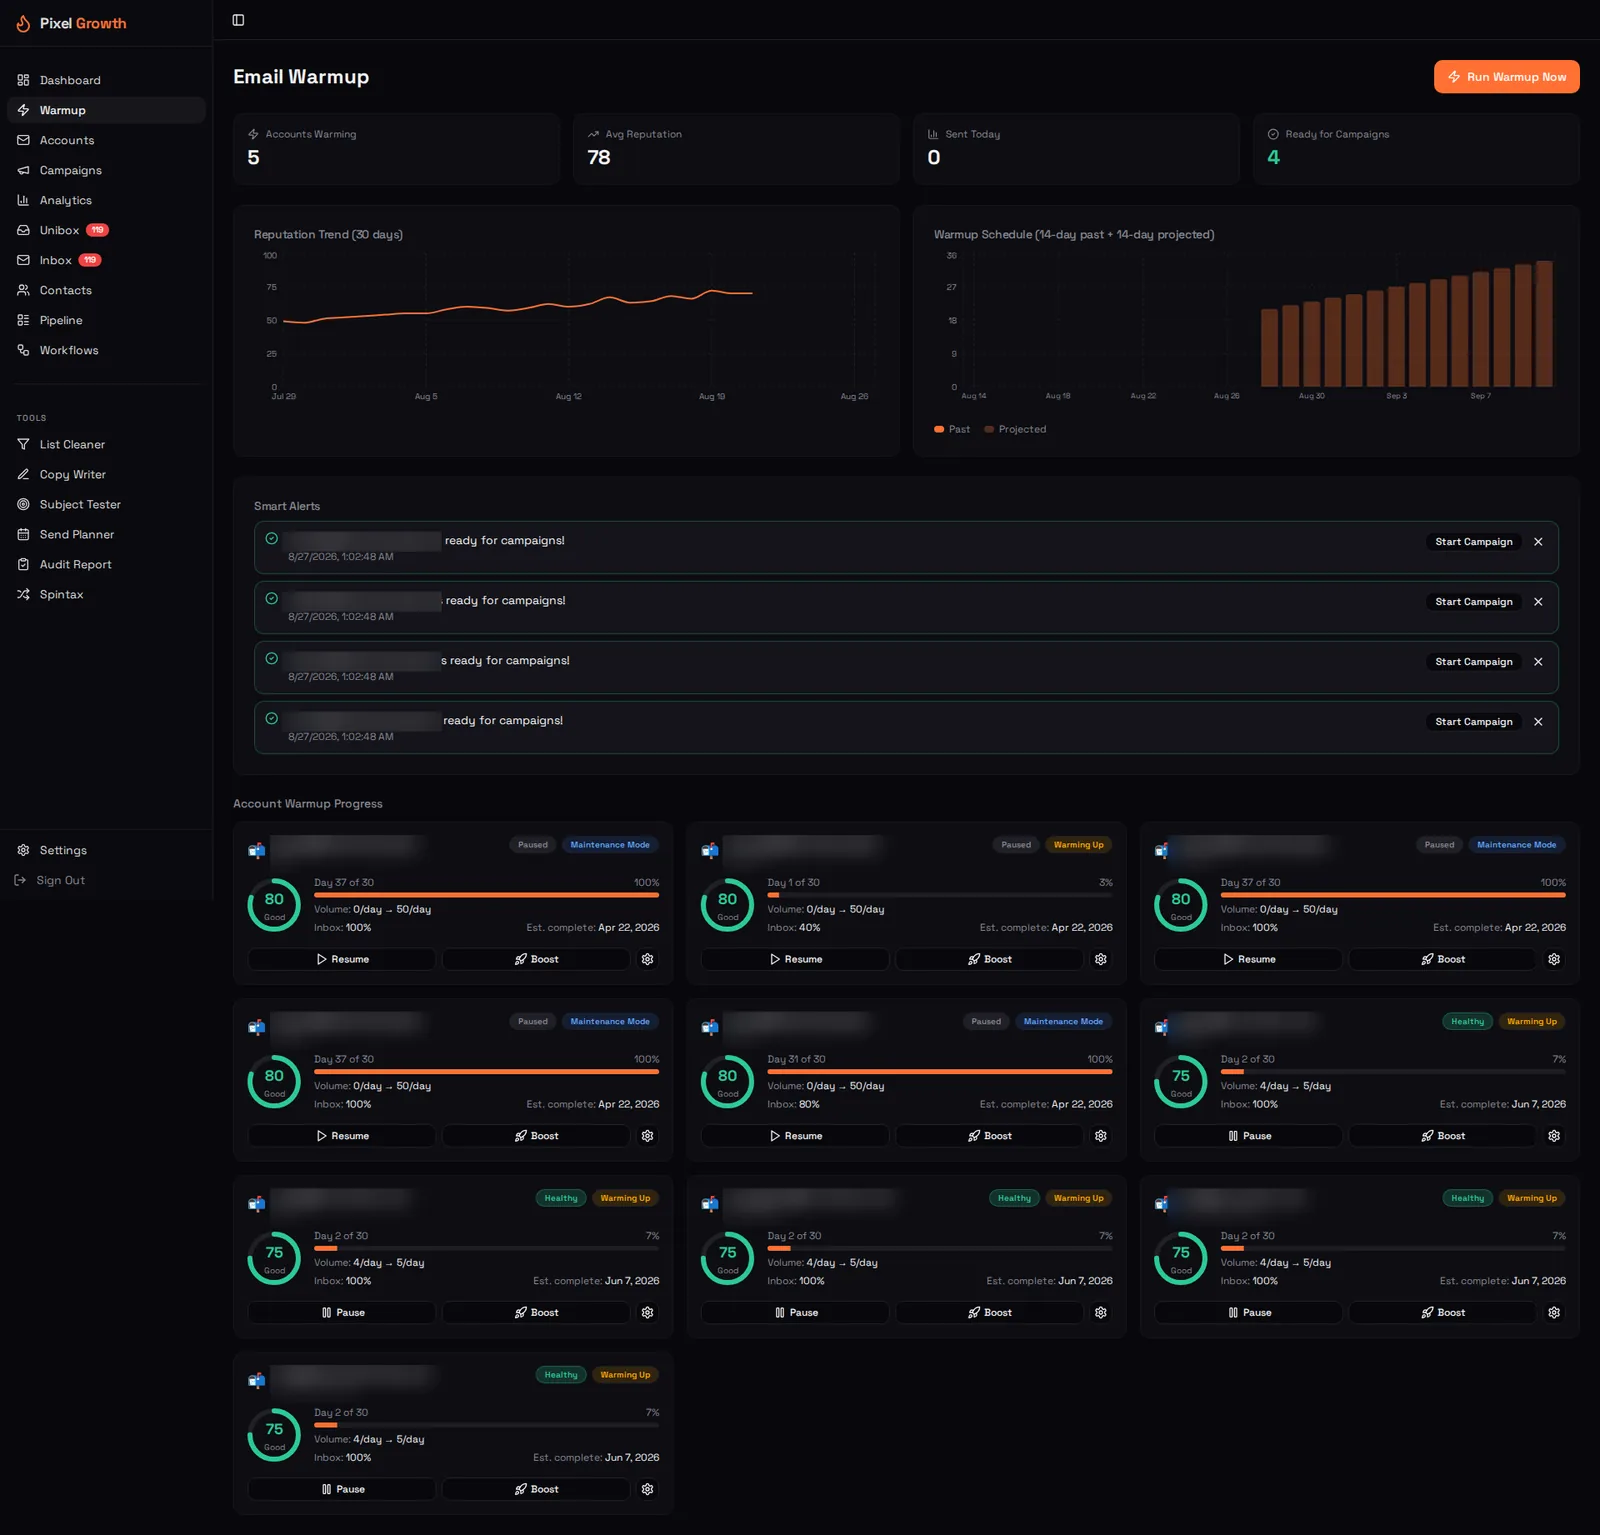The height and width of the screenshot is (1535, 1600).
Task: Click the Accounts Warming stat card
Action: [396, 149]
